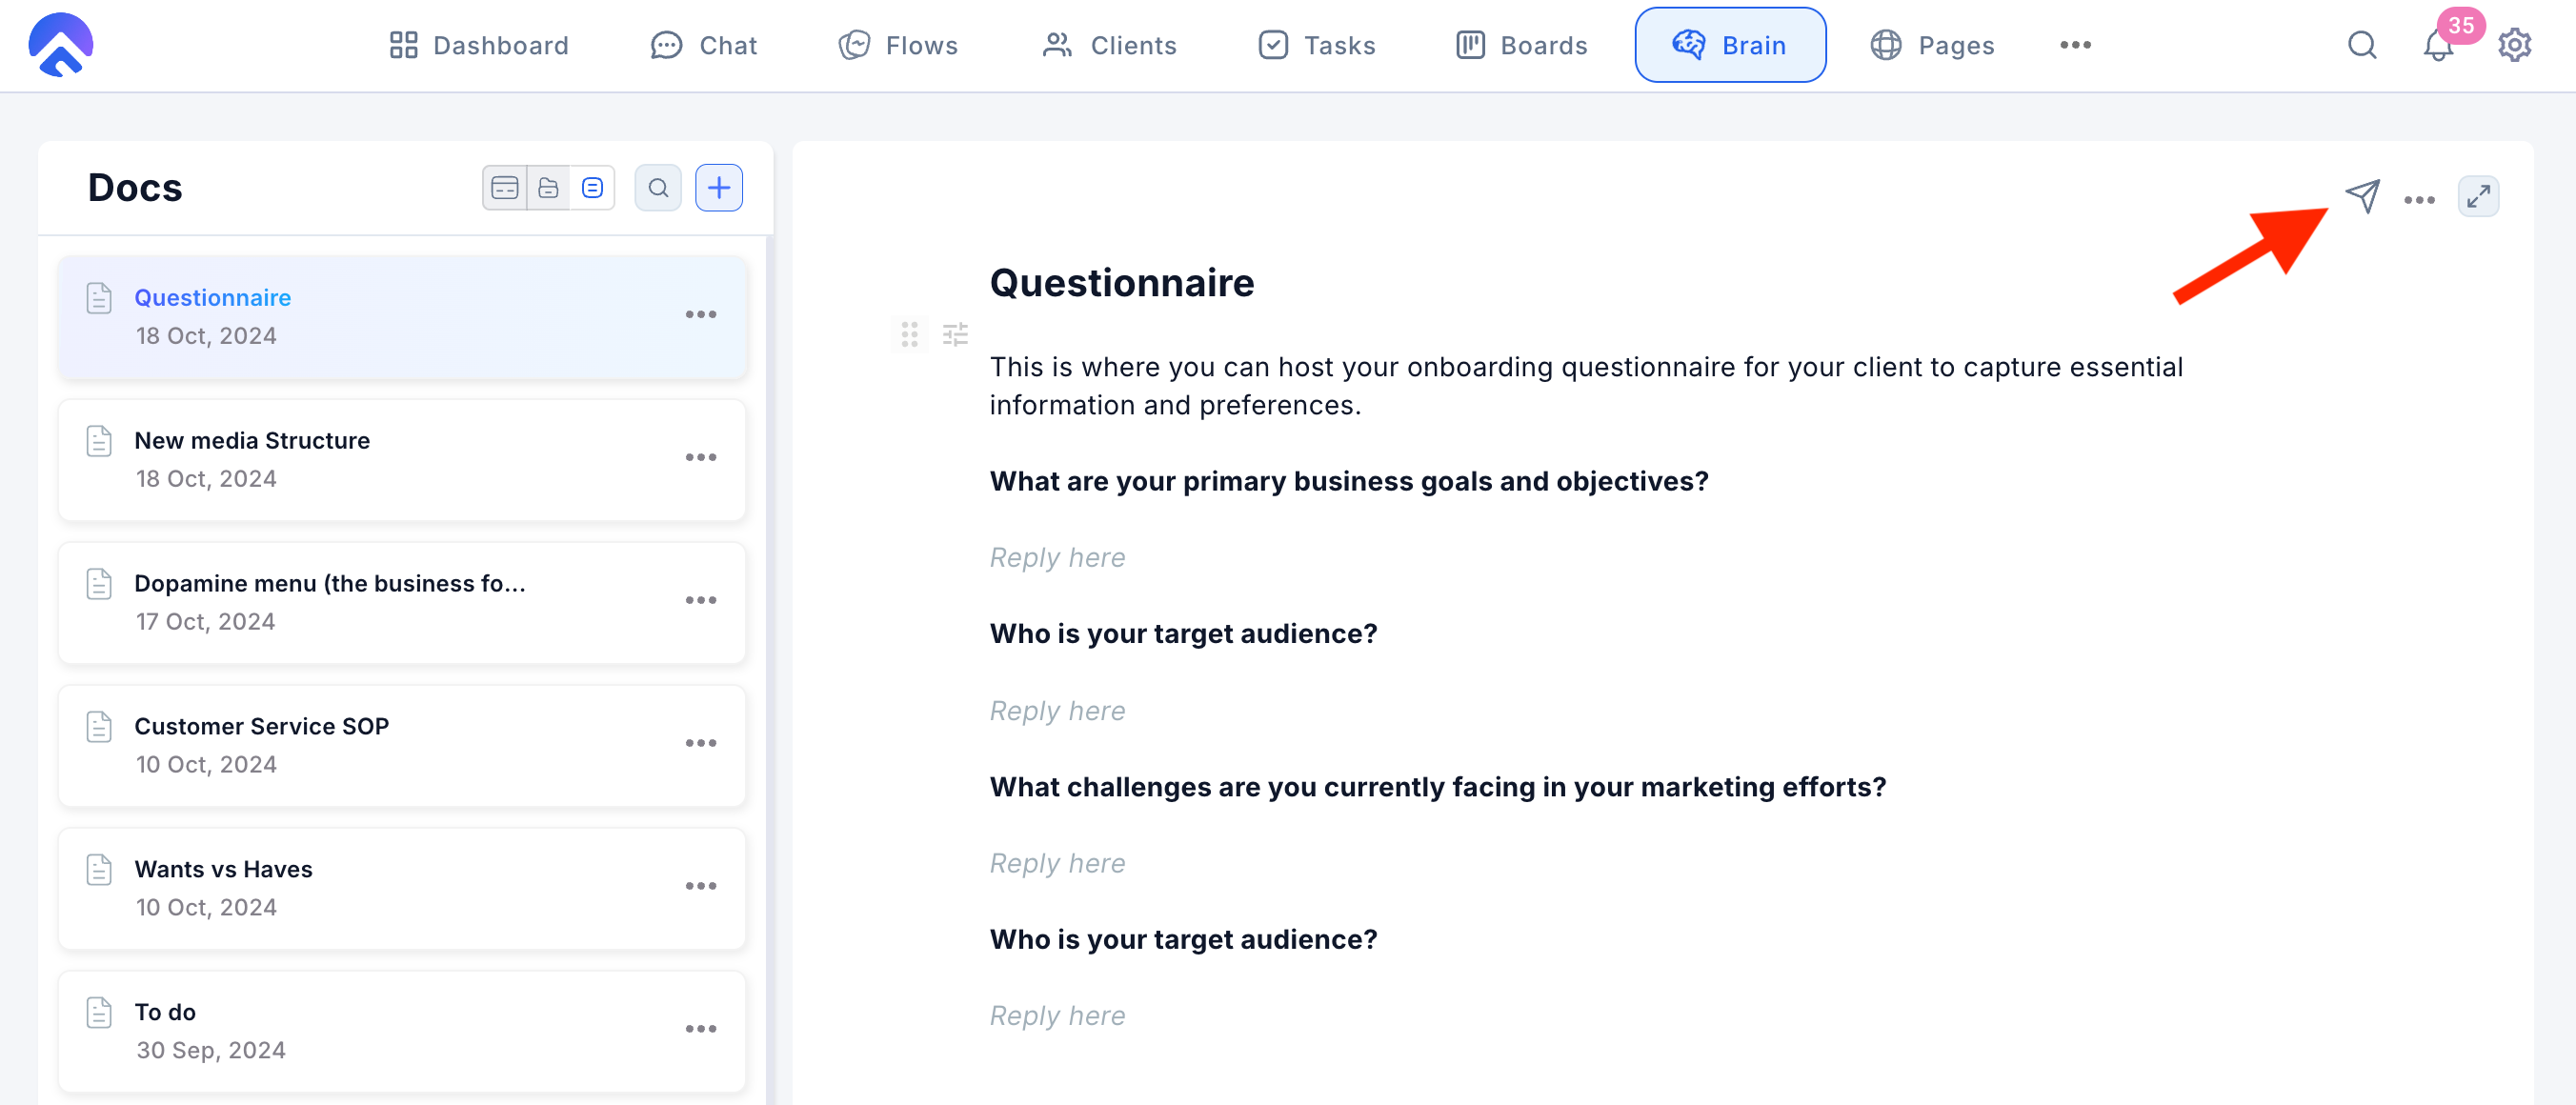Open settings gear in top bar
2576x1105 pixels.
2514,46
